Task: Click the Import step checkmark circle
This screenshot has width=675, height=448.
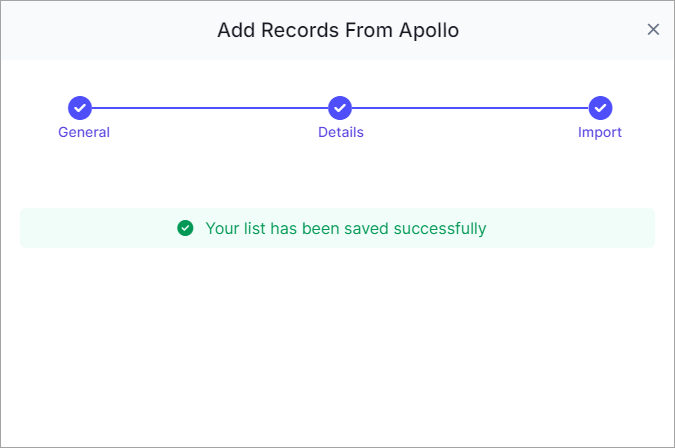Action: pos(601,108)
